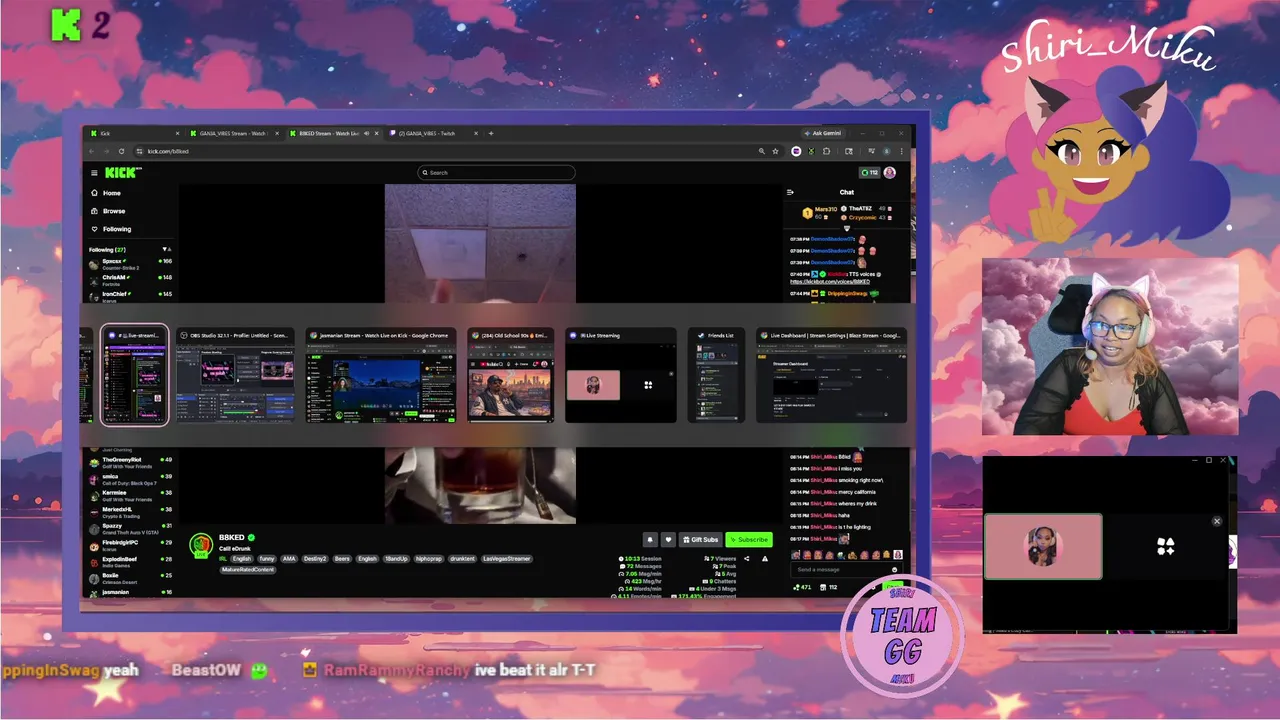Click the pink avatar tile in preview window

(1043, 547)
